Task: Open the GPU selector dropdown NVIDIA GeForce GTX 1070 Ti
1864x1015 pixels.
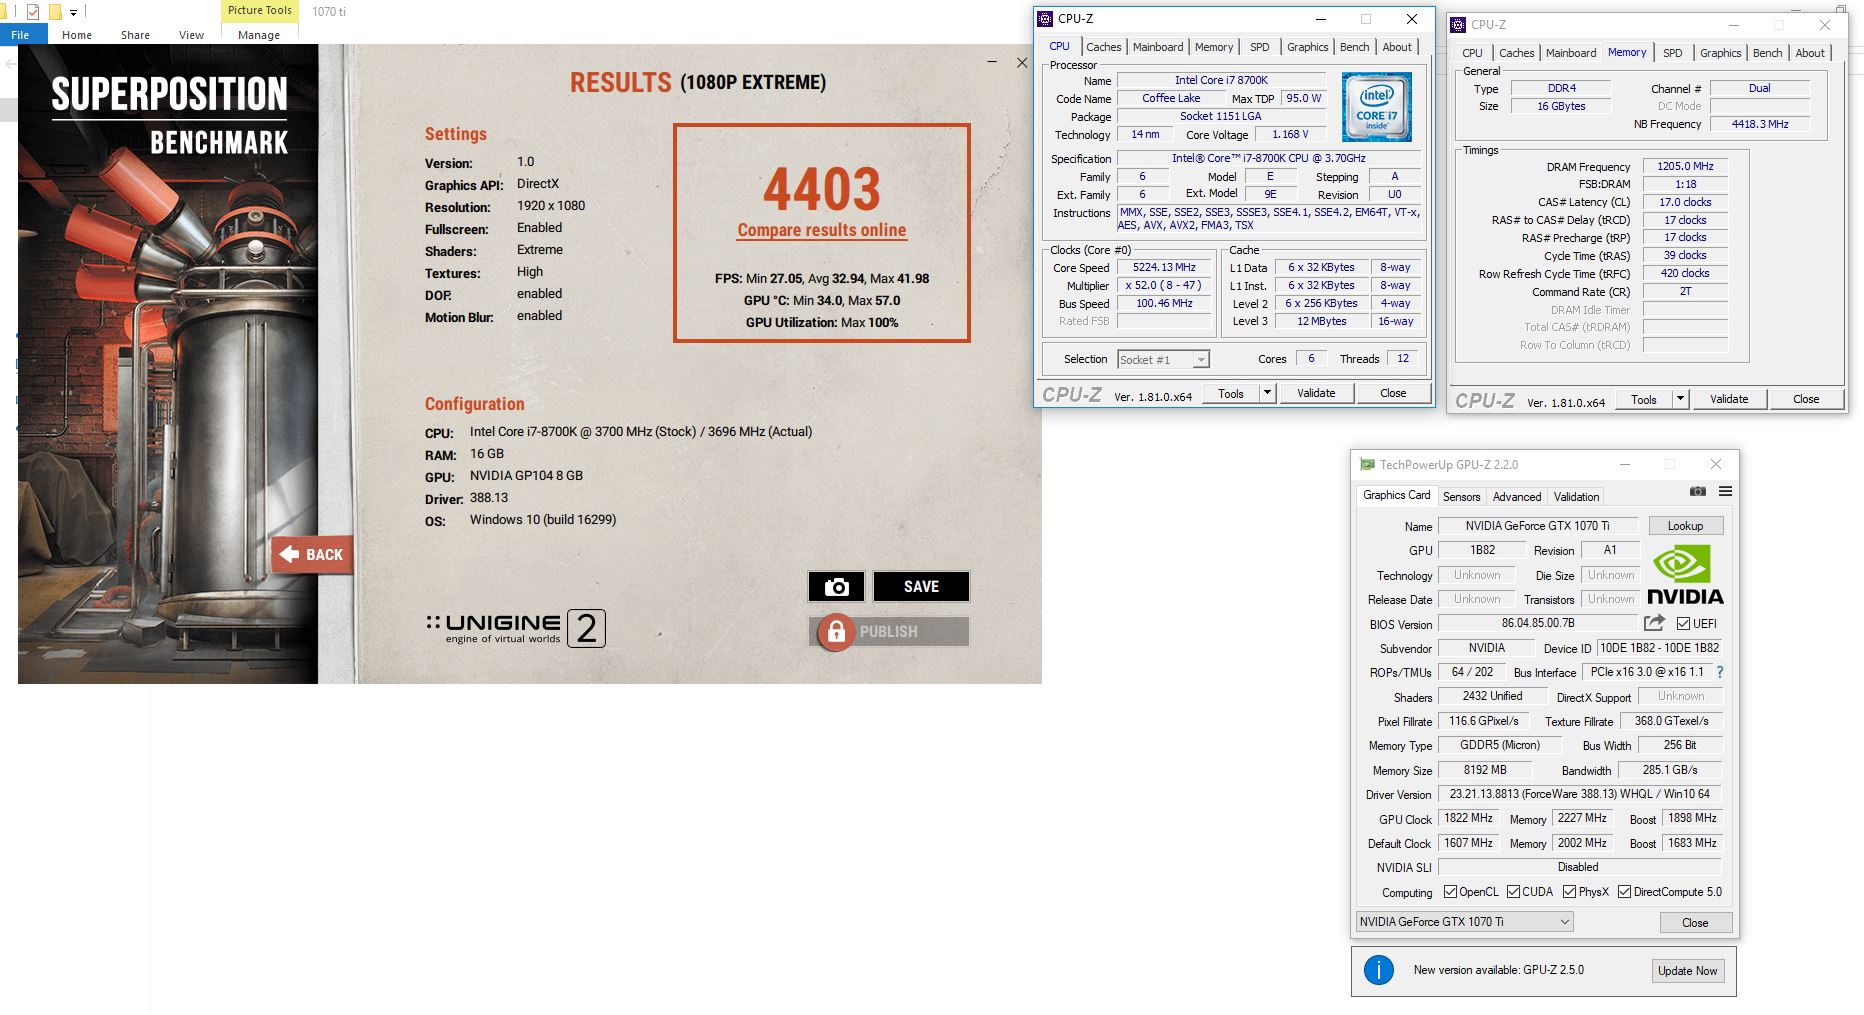Action: pos(1464,922)
